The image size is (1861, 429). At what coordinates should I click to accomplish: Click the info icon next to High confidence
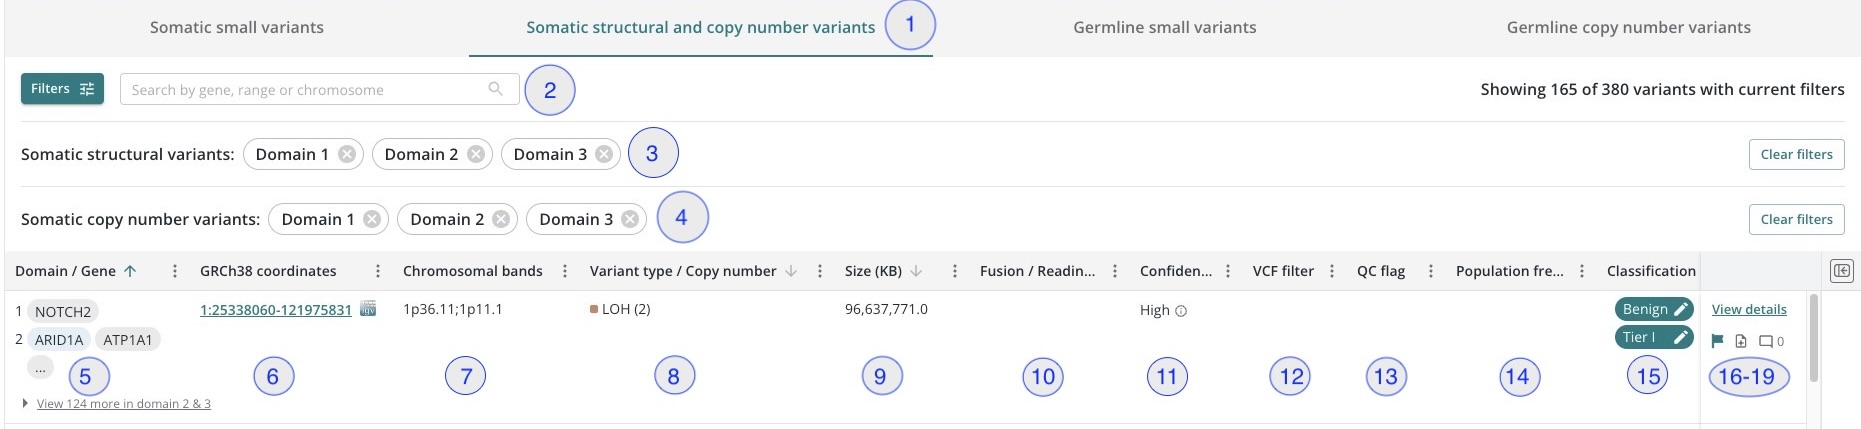(x=1181, y=311)
